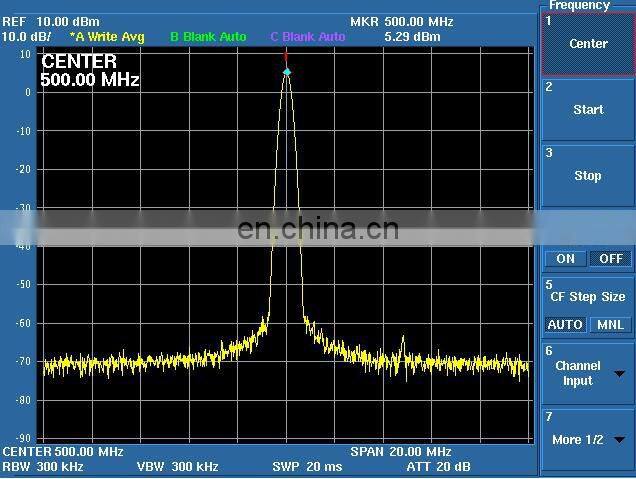Click the SWP 20 ms sweep time readout

click(x=307, y=467)
